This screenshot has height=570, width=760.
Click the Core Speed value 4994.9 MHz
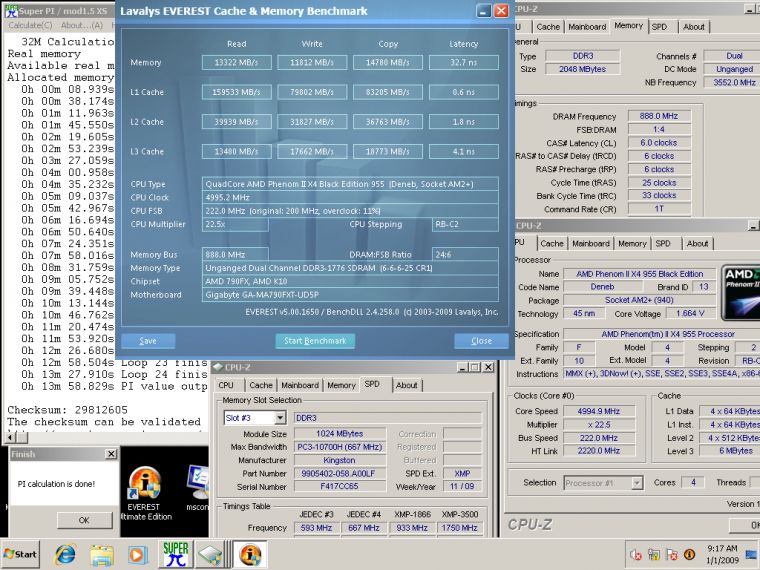[599, 411]
